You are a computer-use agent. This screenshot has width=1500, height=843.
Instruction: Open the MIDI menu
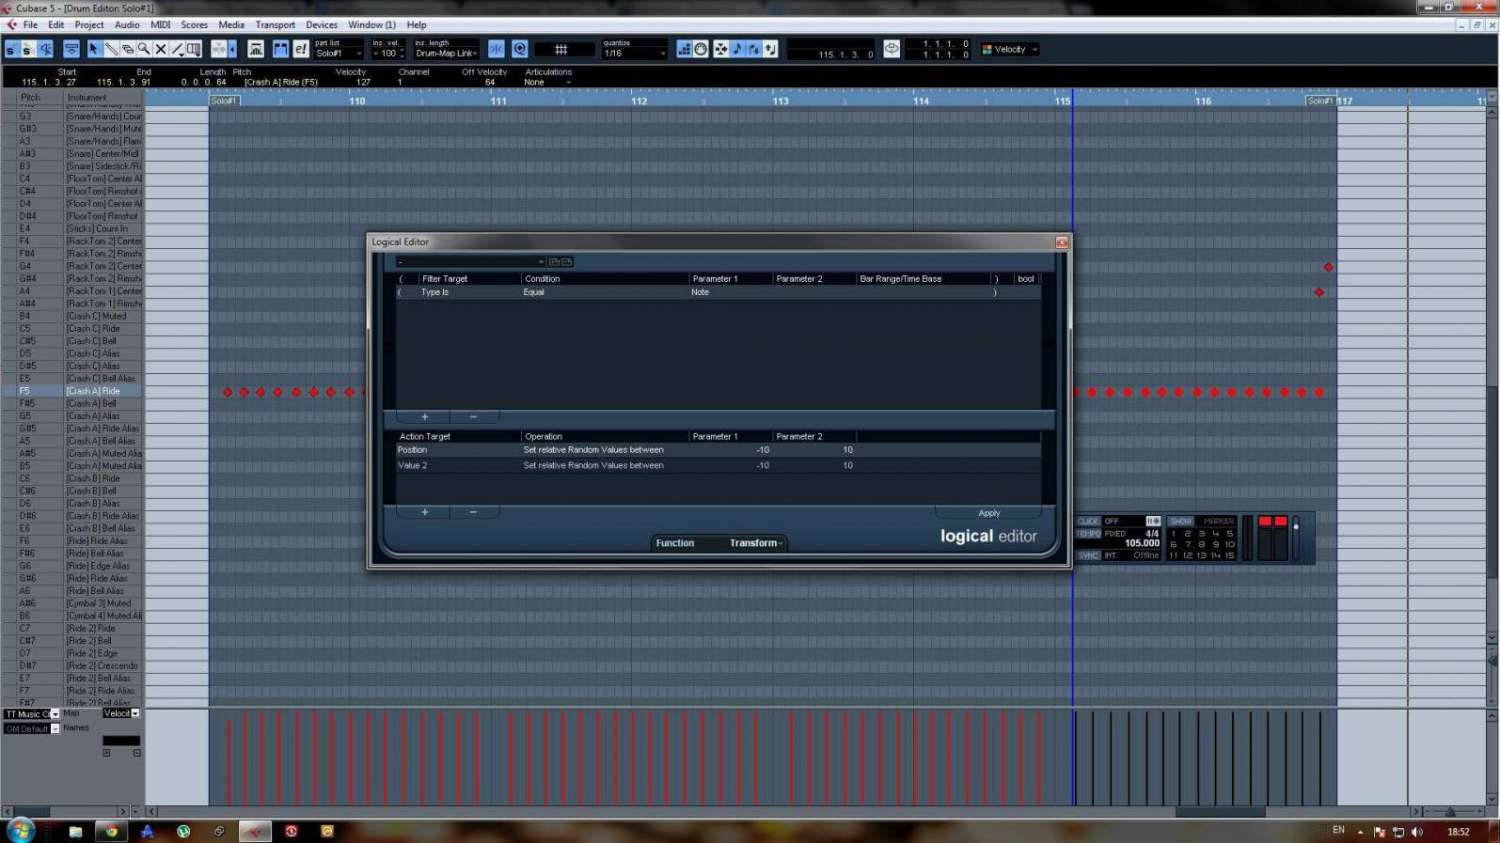click(x=160, y=25)
